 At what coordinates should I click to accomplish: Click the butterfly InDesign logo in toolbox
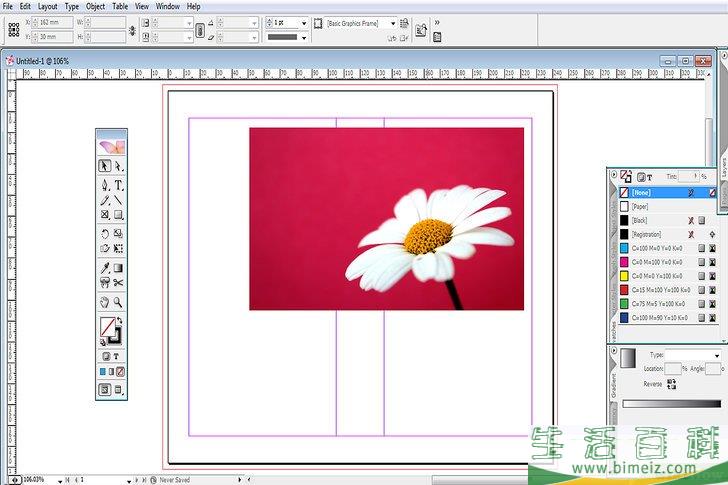pyautogui.click(x=111, y=147)
